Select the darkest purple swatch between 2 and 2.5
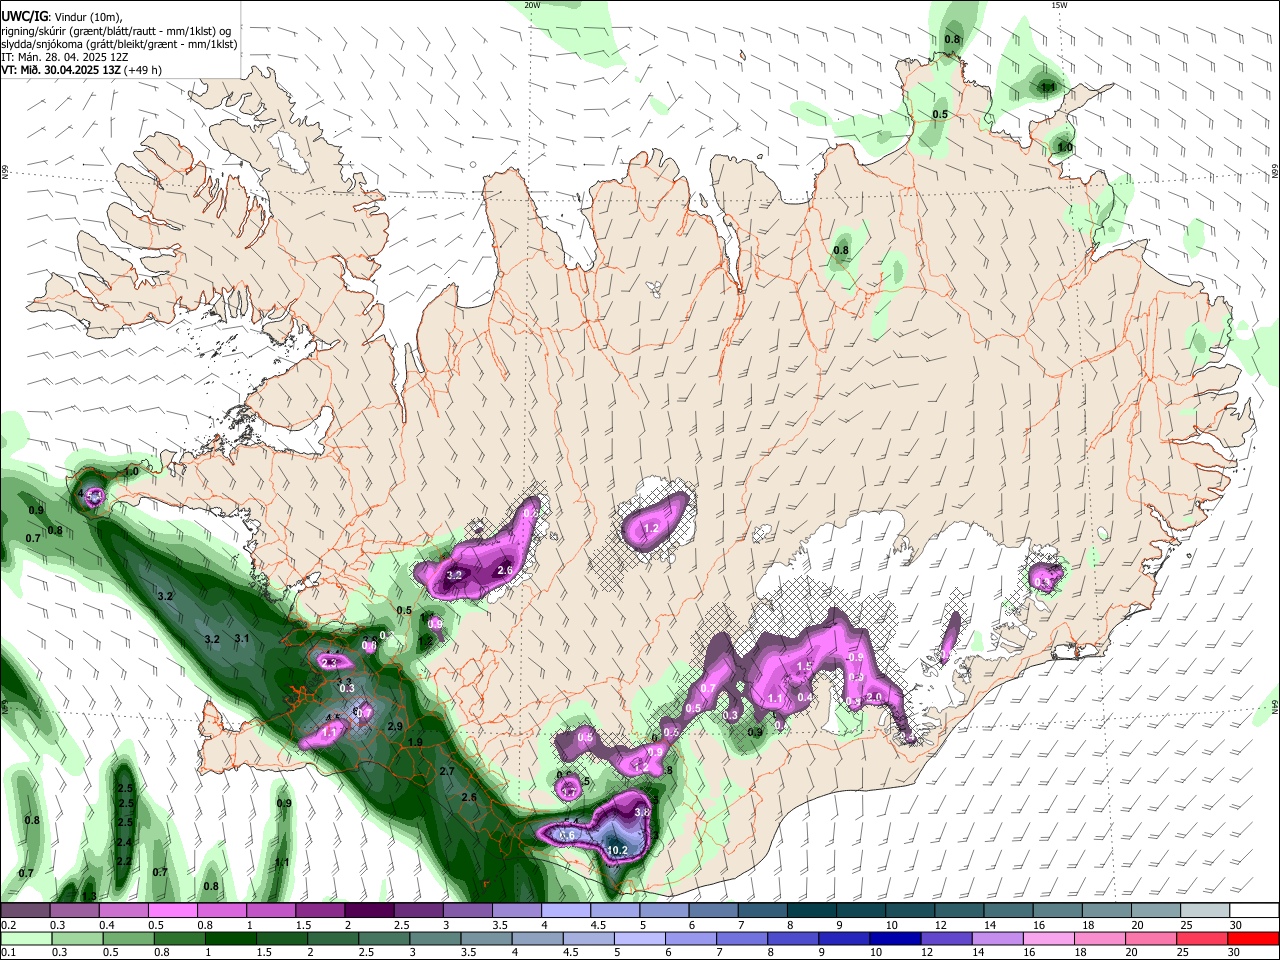This screenshot has width=1280, height=960. pos(369,911)
